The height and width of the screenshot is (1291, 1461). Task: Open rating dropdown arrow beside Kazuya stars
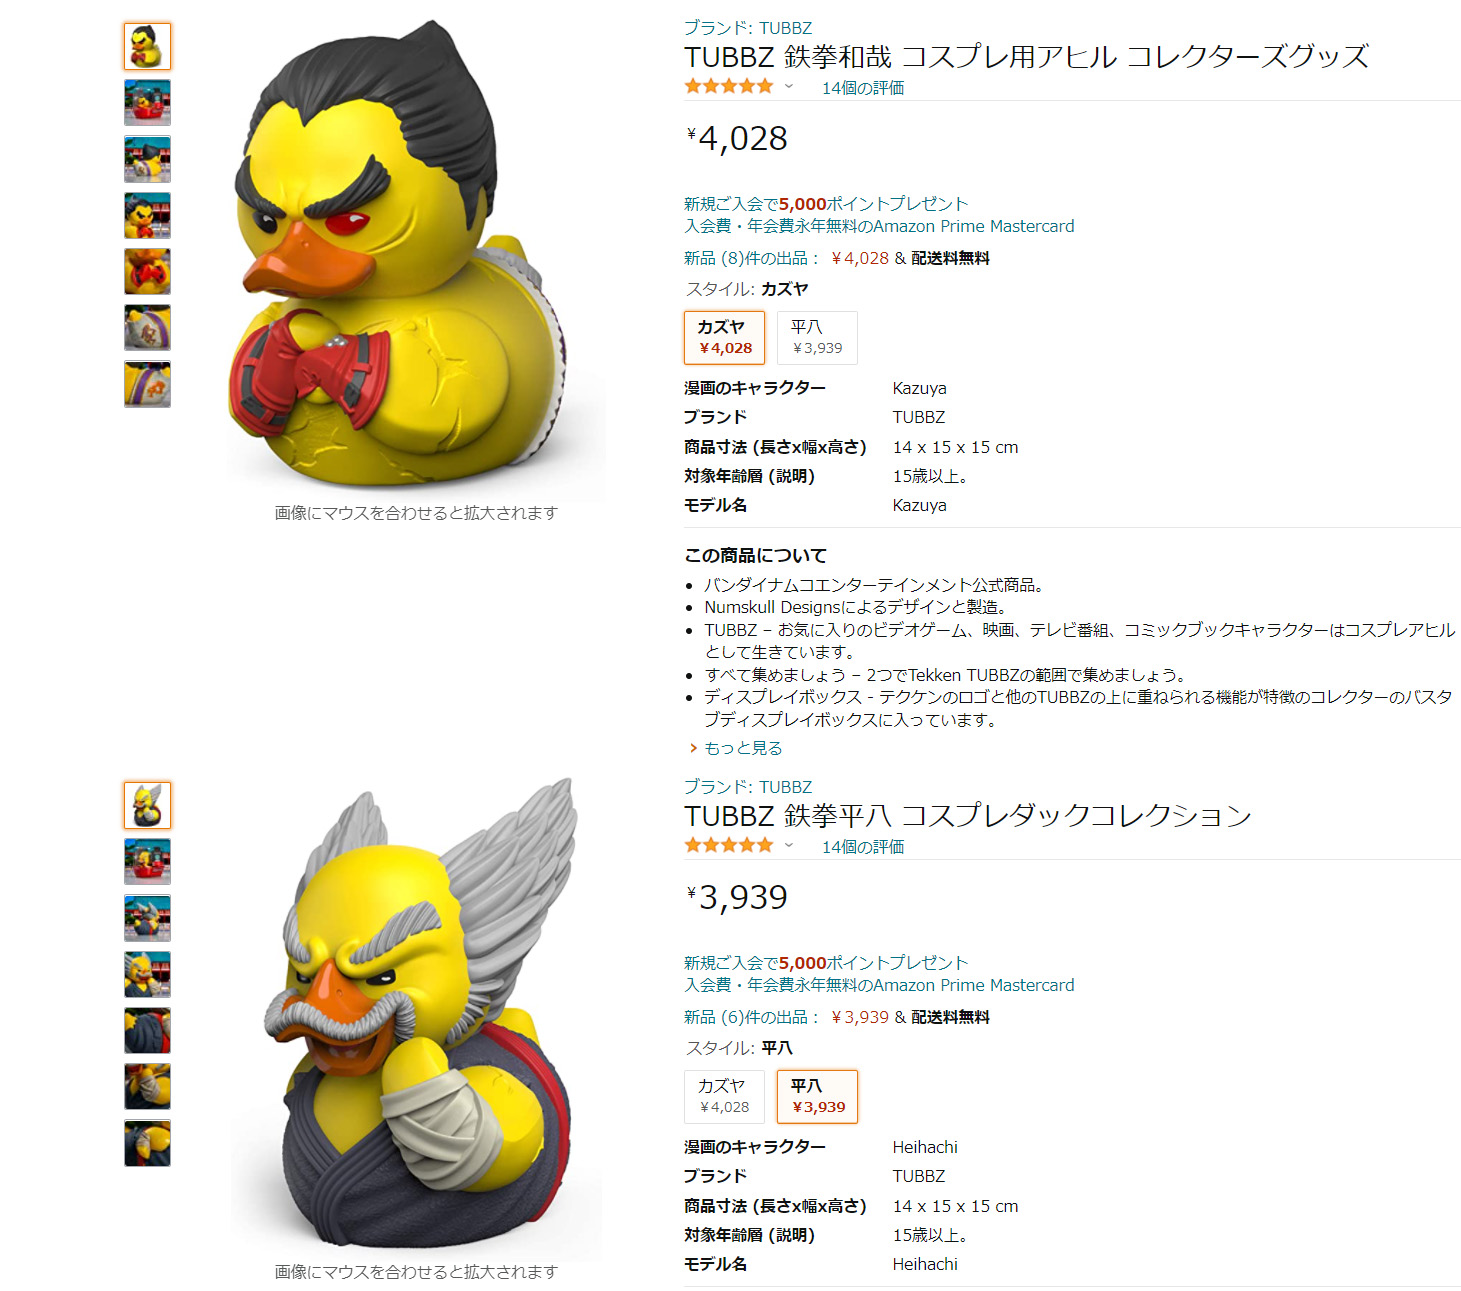789,87
